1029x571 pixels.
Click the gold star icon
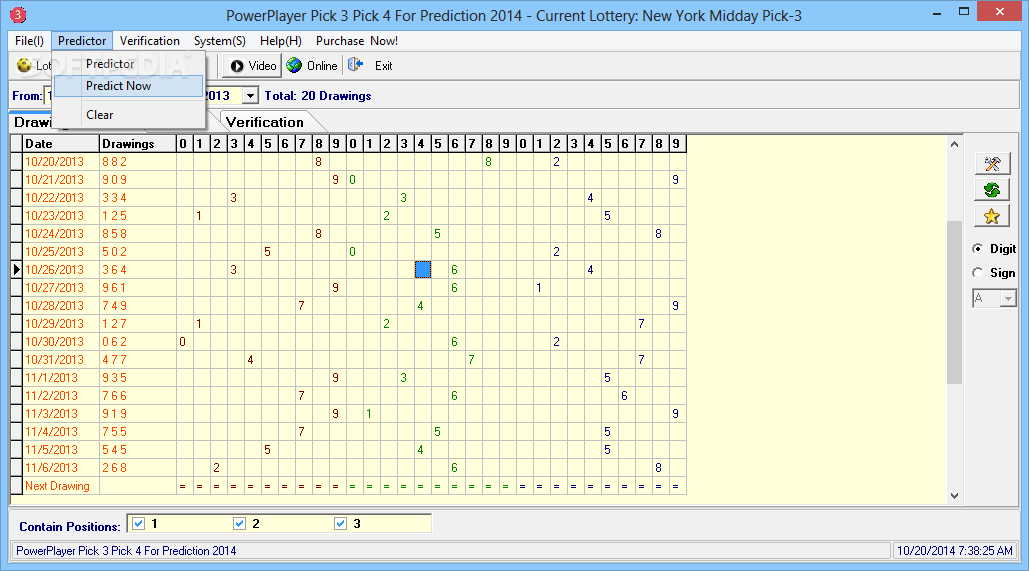(x=992, y=216)
